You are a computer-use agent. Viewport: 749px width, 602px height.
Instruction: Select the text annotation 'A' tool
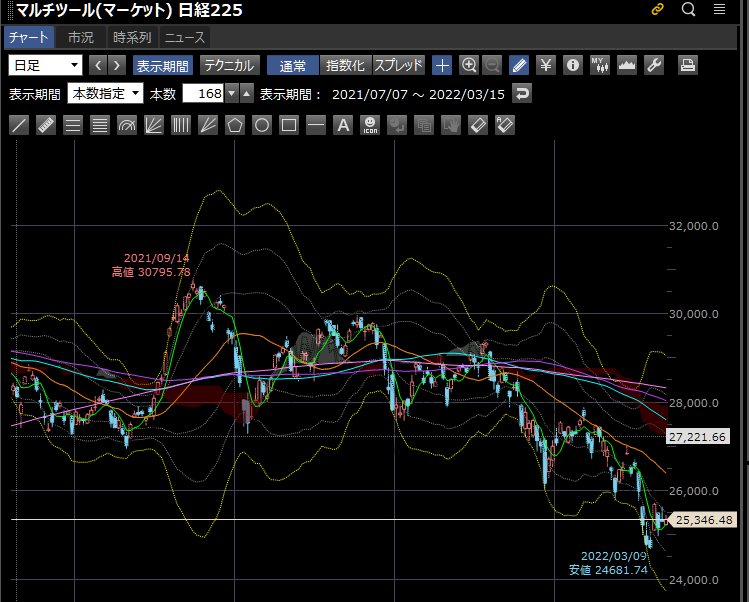343,125
